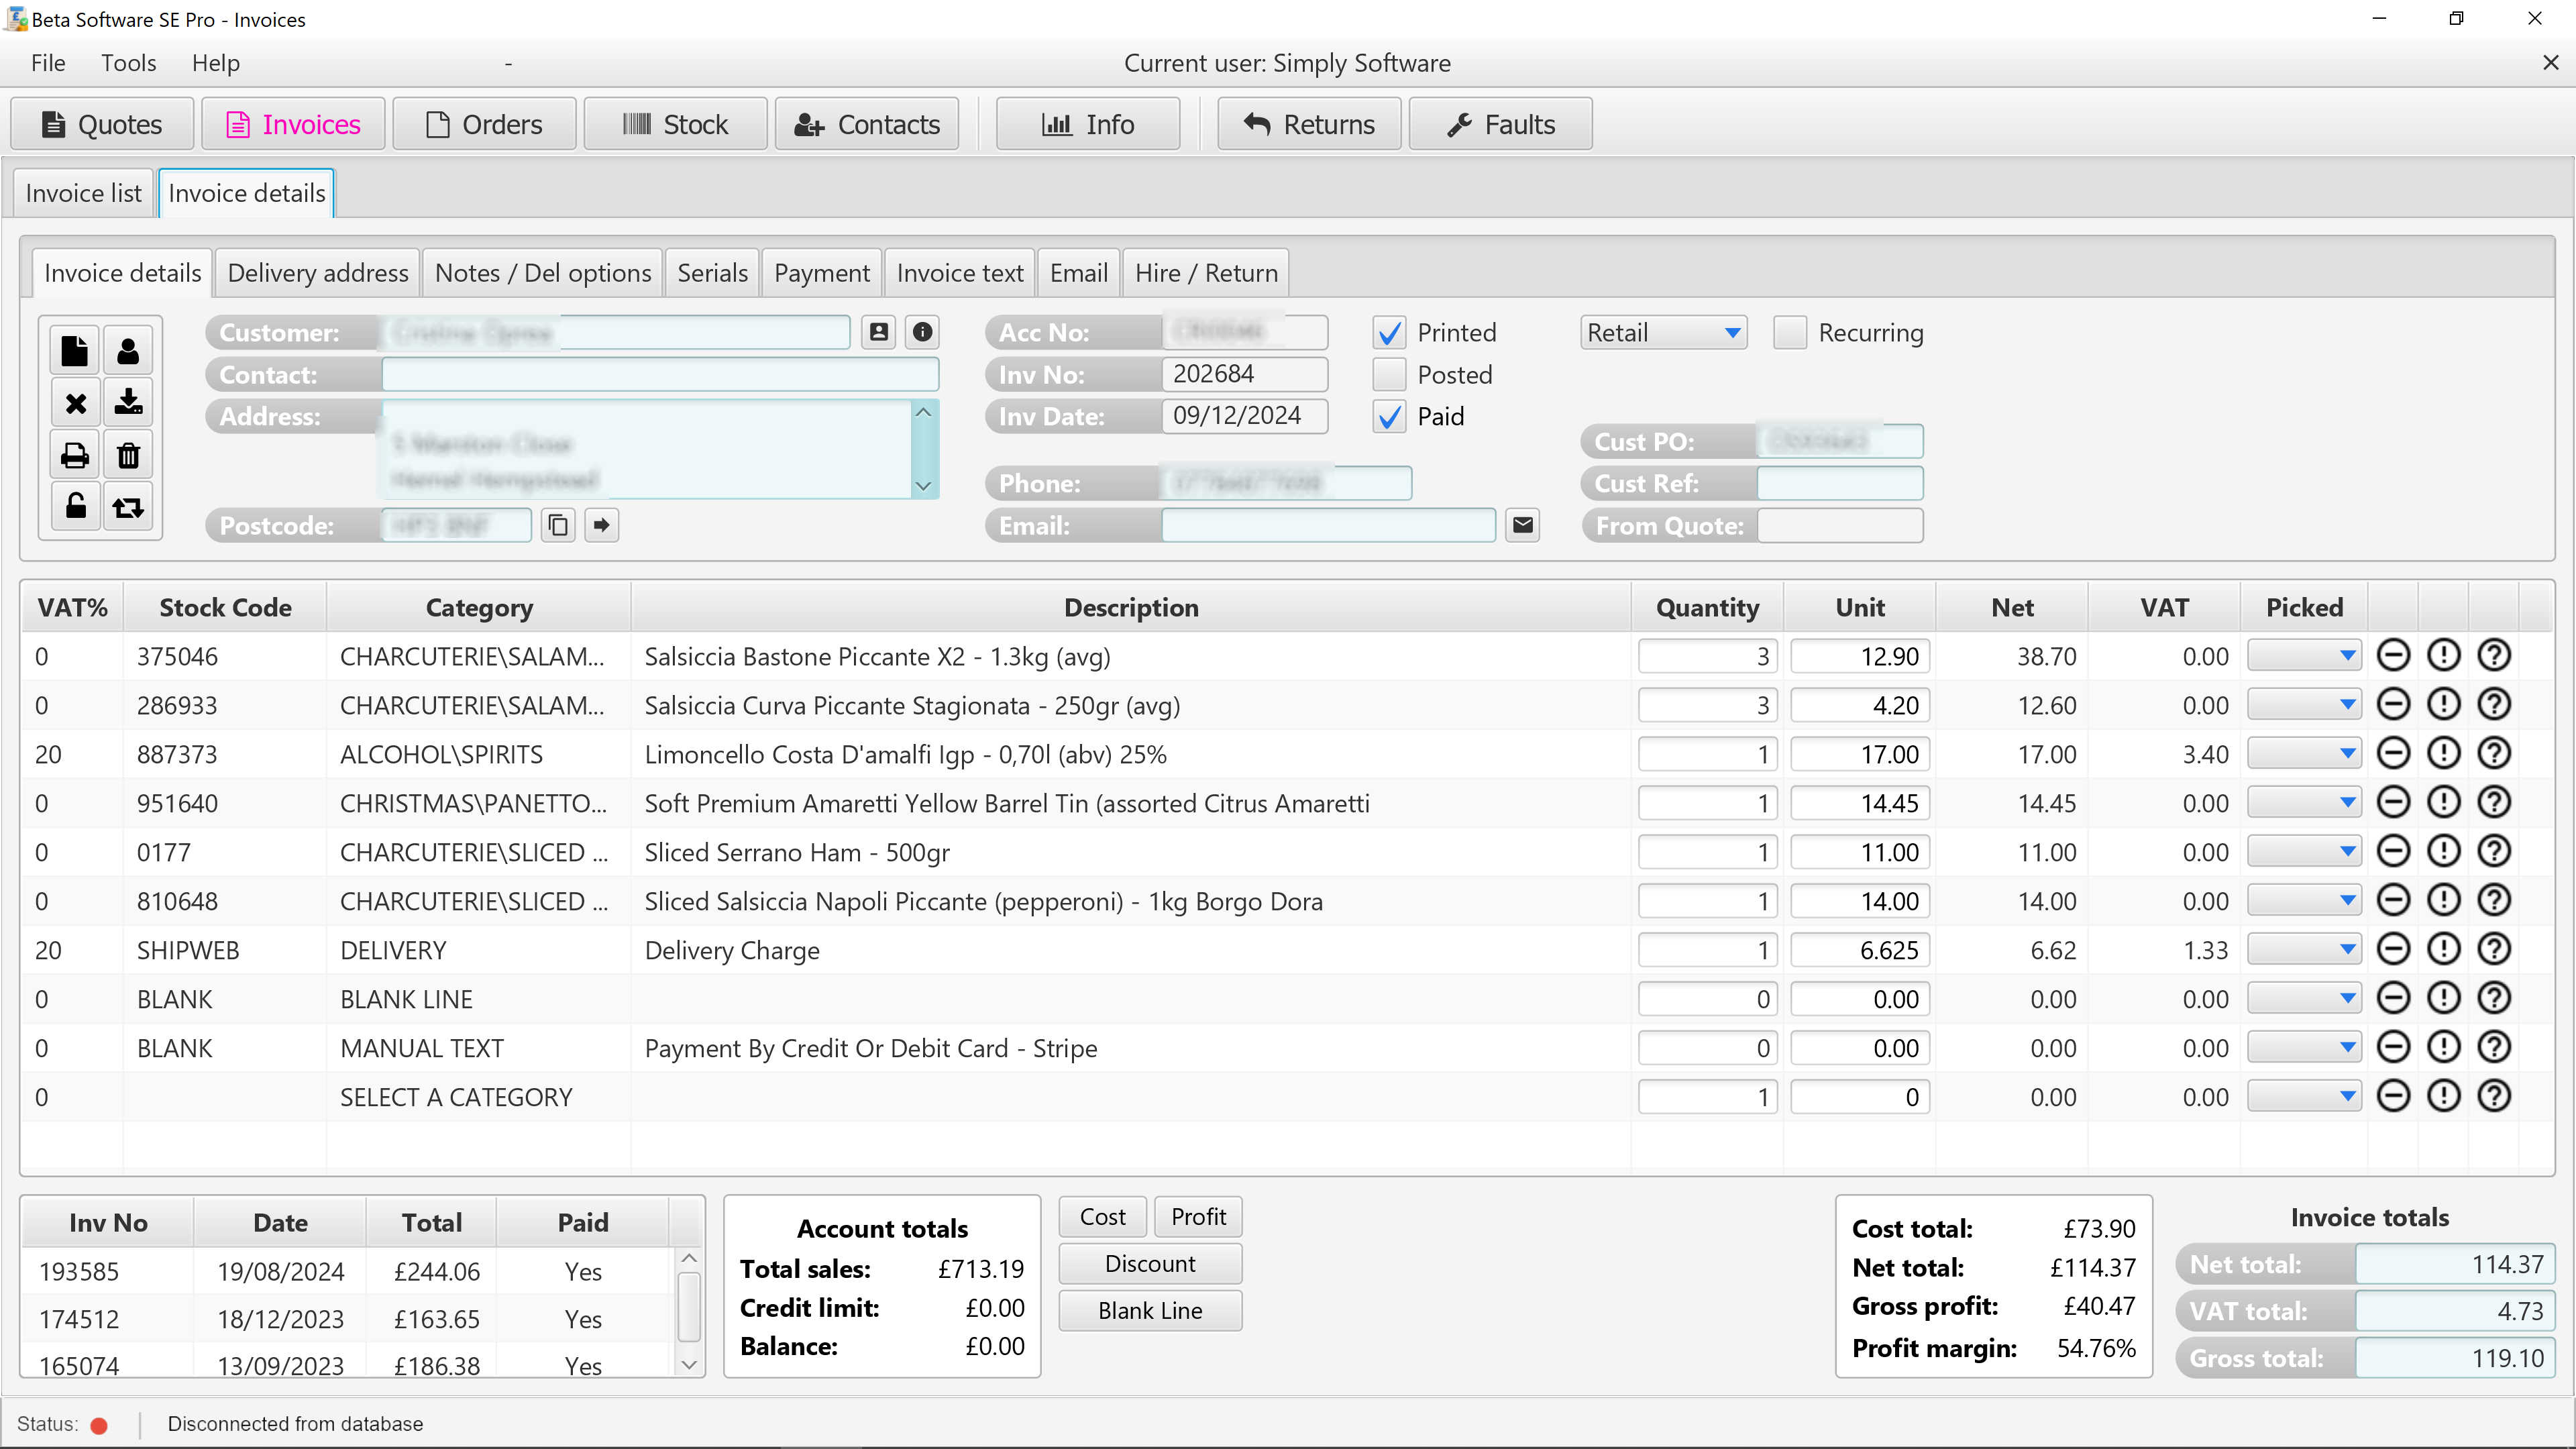Open customer lookup beside Customer field
2576x1449 pixels.
[x=878, y=332]
